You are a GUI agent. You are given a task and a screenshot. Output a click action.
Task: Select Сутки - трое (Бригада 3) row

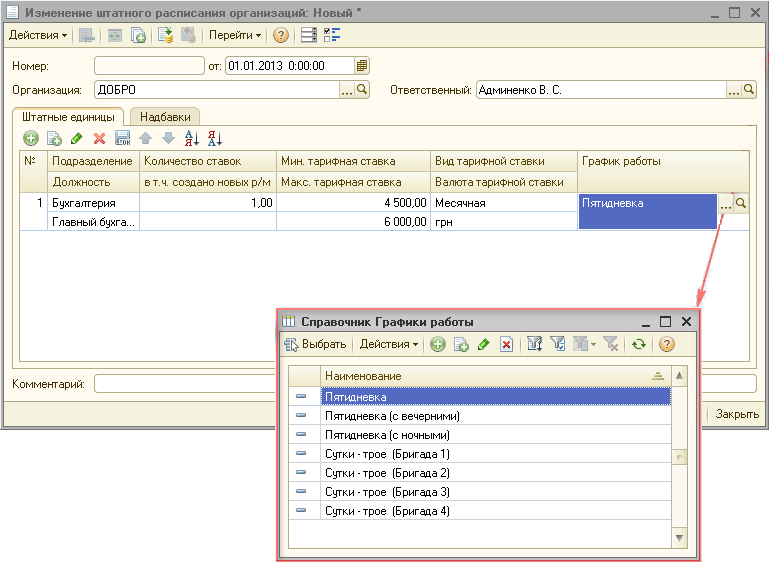coord(495,492)
